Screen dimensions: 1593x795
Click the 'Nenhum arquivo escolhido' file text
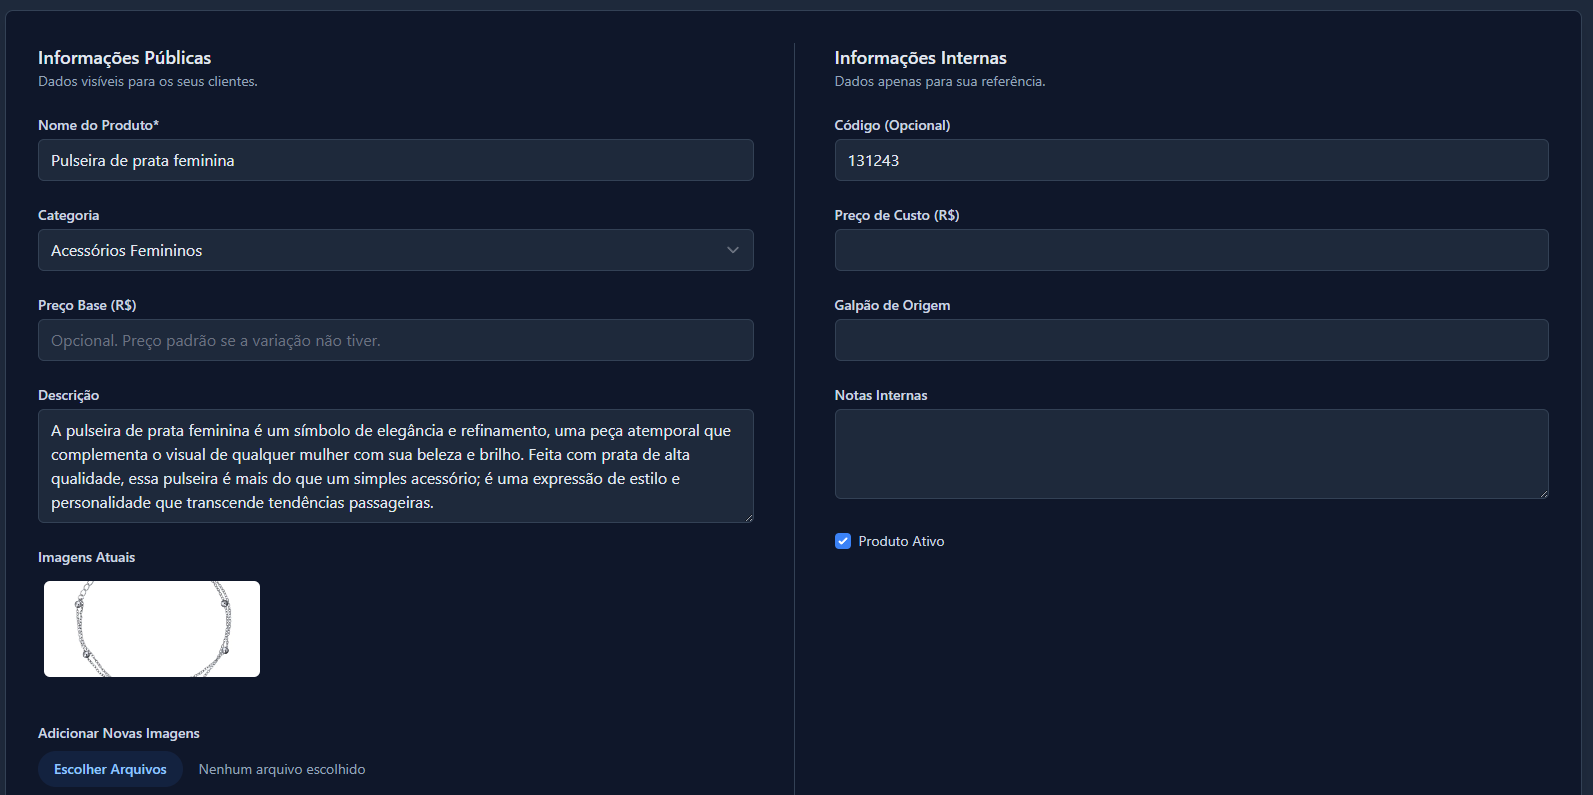tap(282, 769)
